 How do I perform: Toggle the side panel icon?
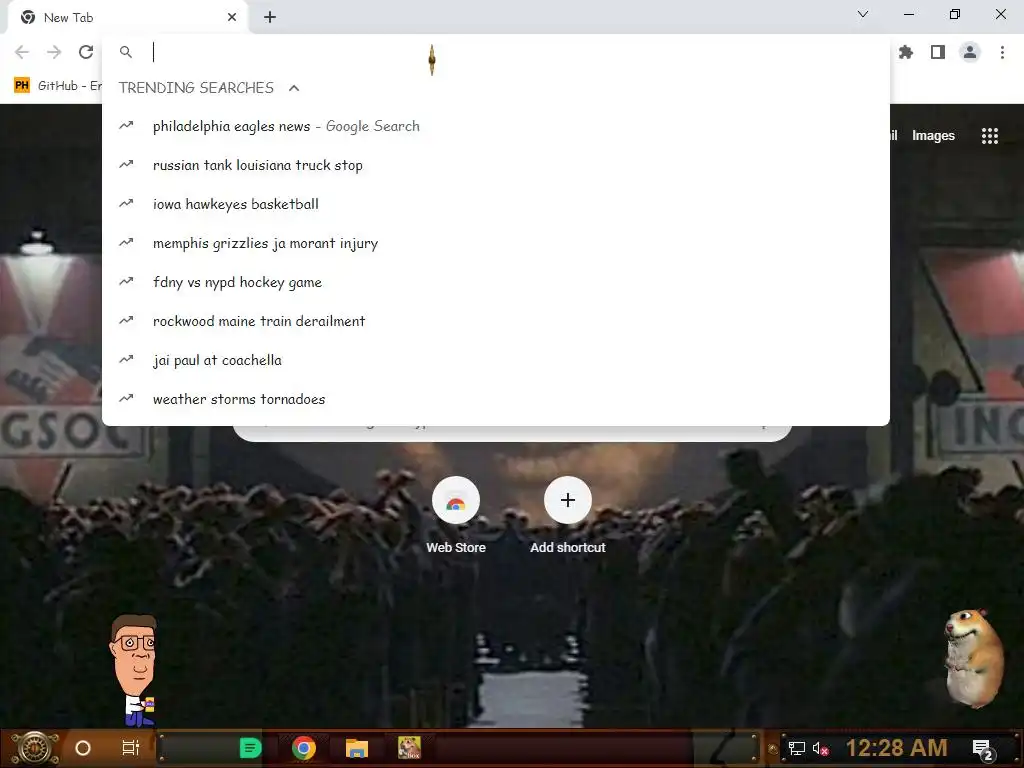point(938,52)
